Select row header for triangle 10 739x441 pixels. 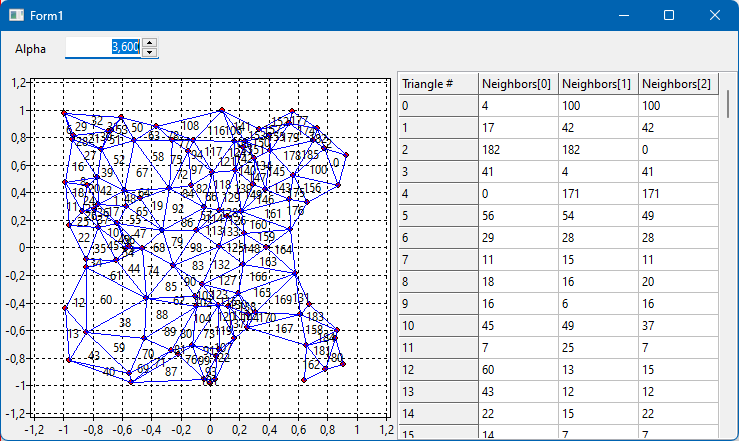point(438,326)
